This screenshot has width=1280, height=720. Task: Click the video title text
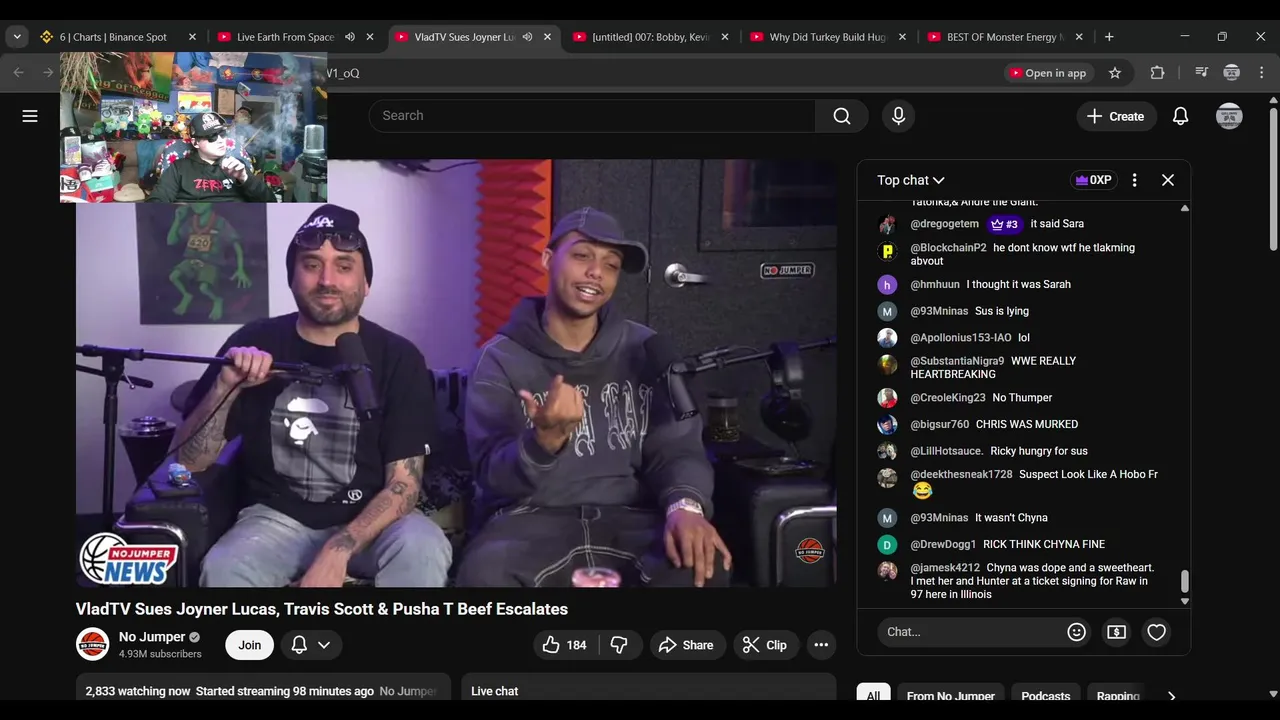(x=322, y=609)
